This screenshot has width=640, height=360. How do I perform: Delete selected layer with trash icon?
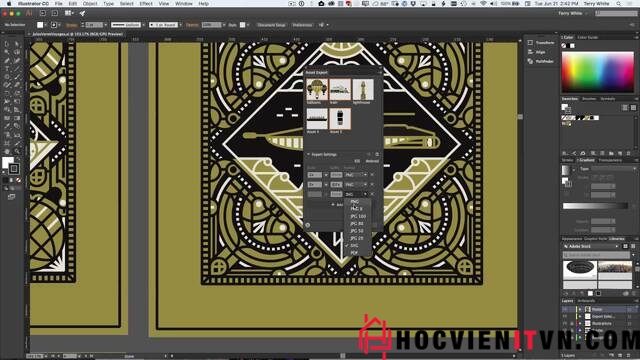629,356
